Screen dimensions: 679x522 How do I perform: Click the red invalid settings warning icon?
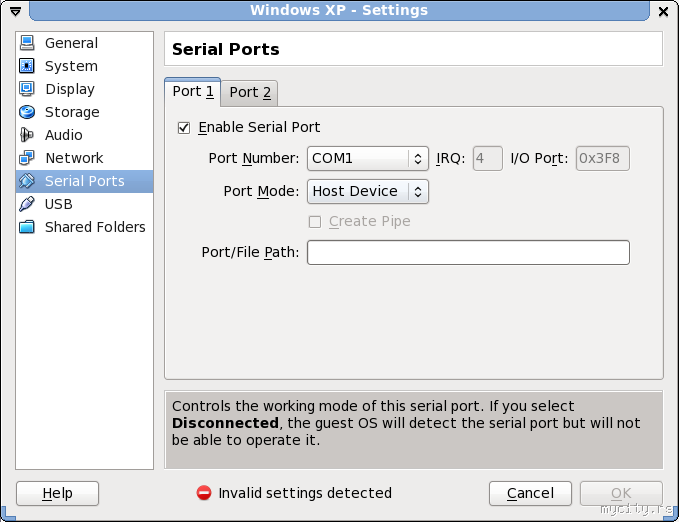[x=204, y=493]
